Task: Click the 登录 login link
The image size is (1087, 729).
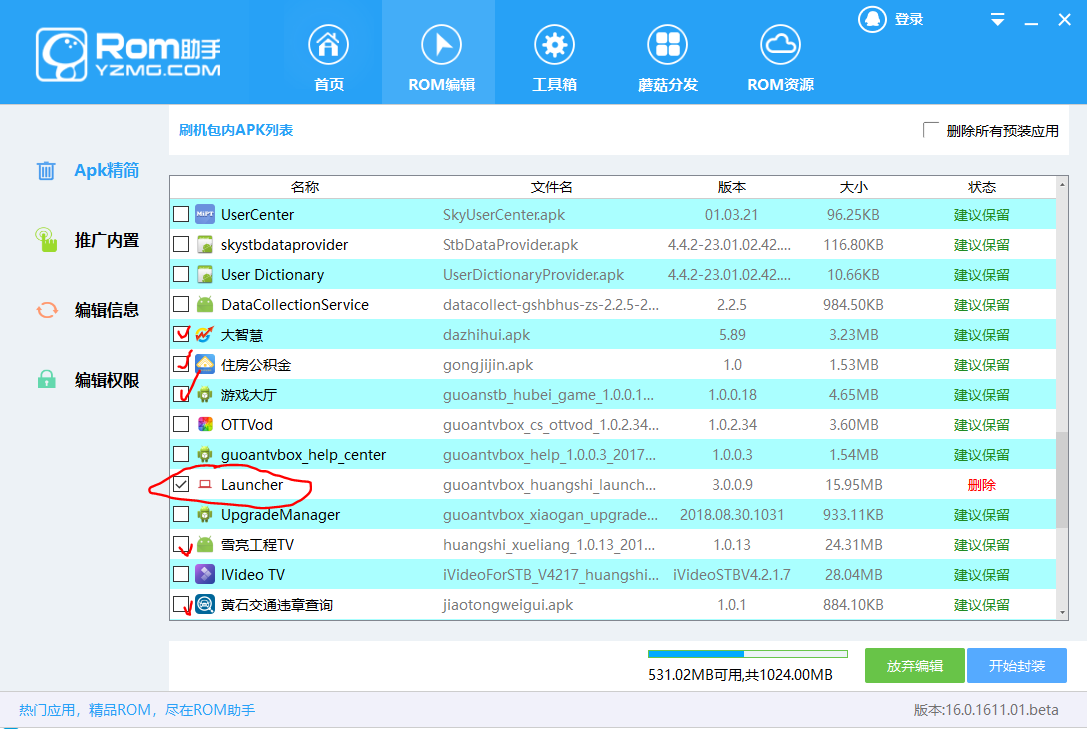Action: pyautogui.click(x=909, y=19)
